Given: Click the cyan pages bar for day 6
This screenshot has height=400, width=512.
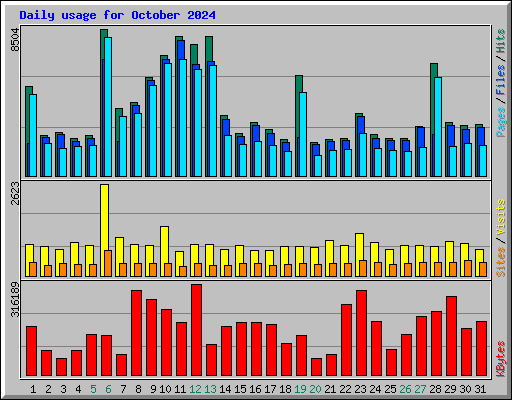Looking at the screenshot, I should 108,107.
